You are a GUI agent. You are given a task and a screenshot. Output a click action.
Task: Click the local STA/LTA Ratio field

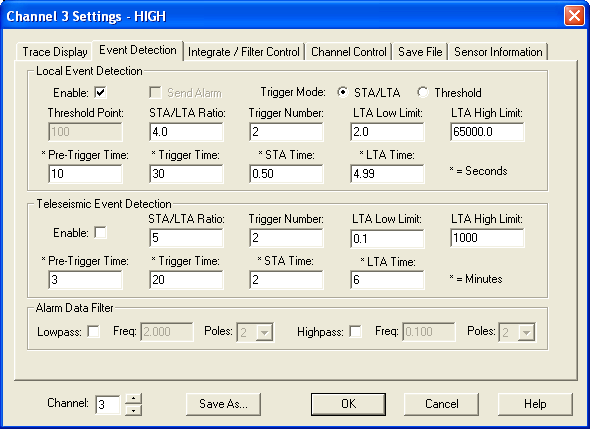[x=186, y=132]
